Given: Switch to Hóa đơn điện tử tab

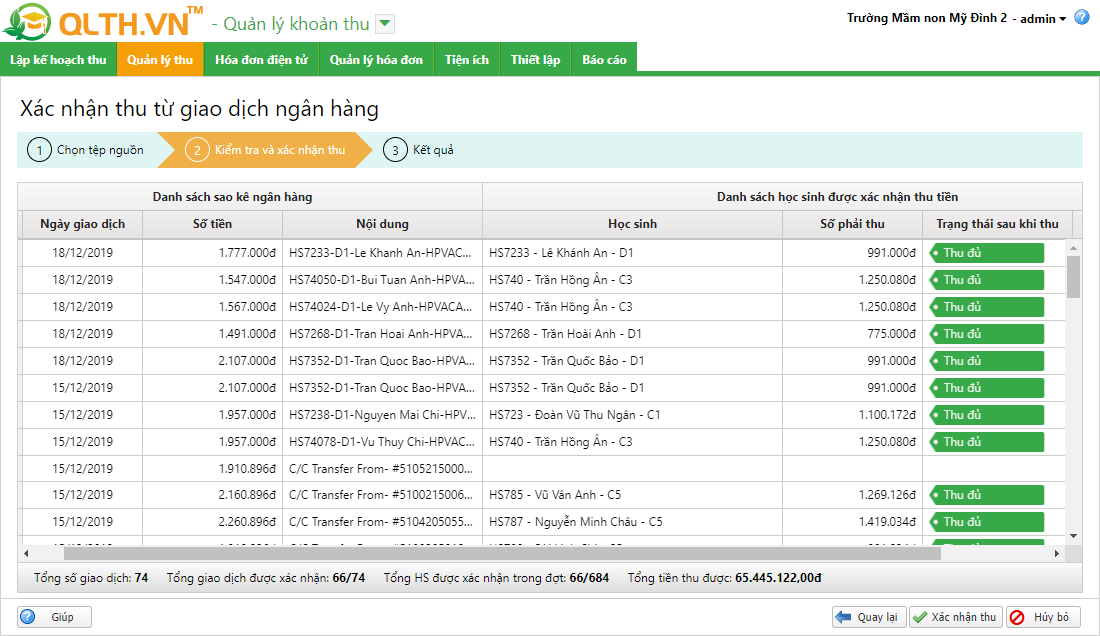Looking at the screenshot, I should click(261, 60).
